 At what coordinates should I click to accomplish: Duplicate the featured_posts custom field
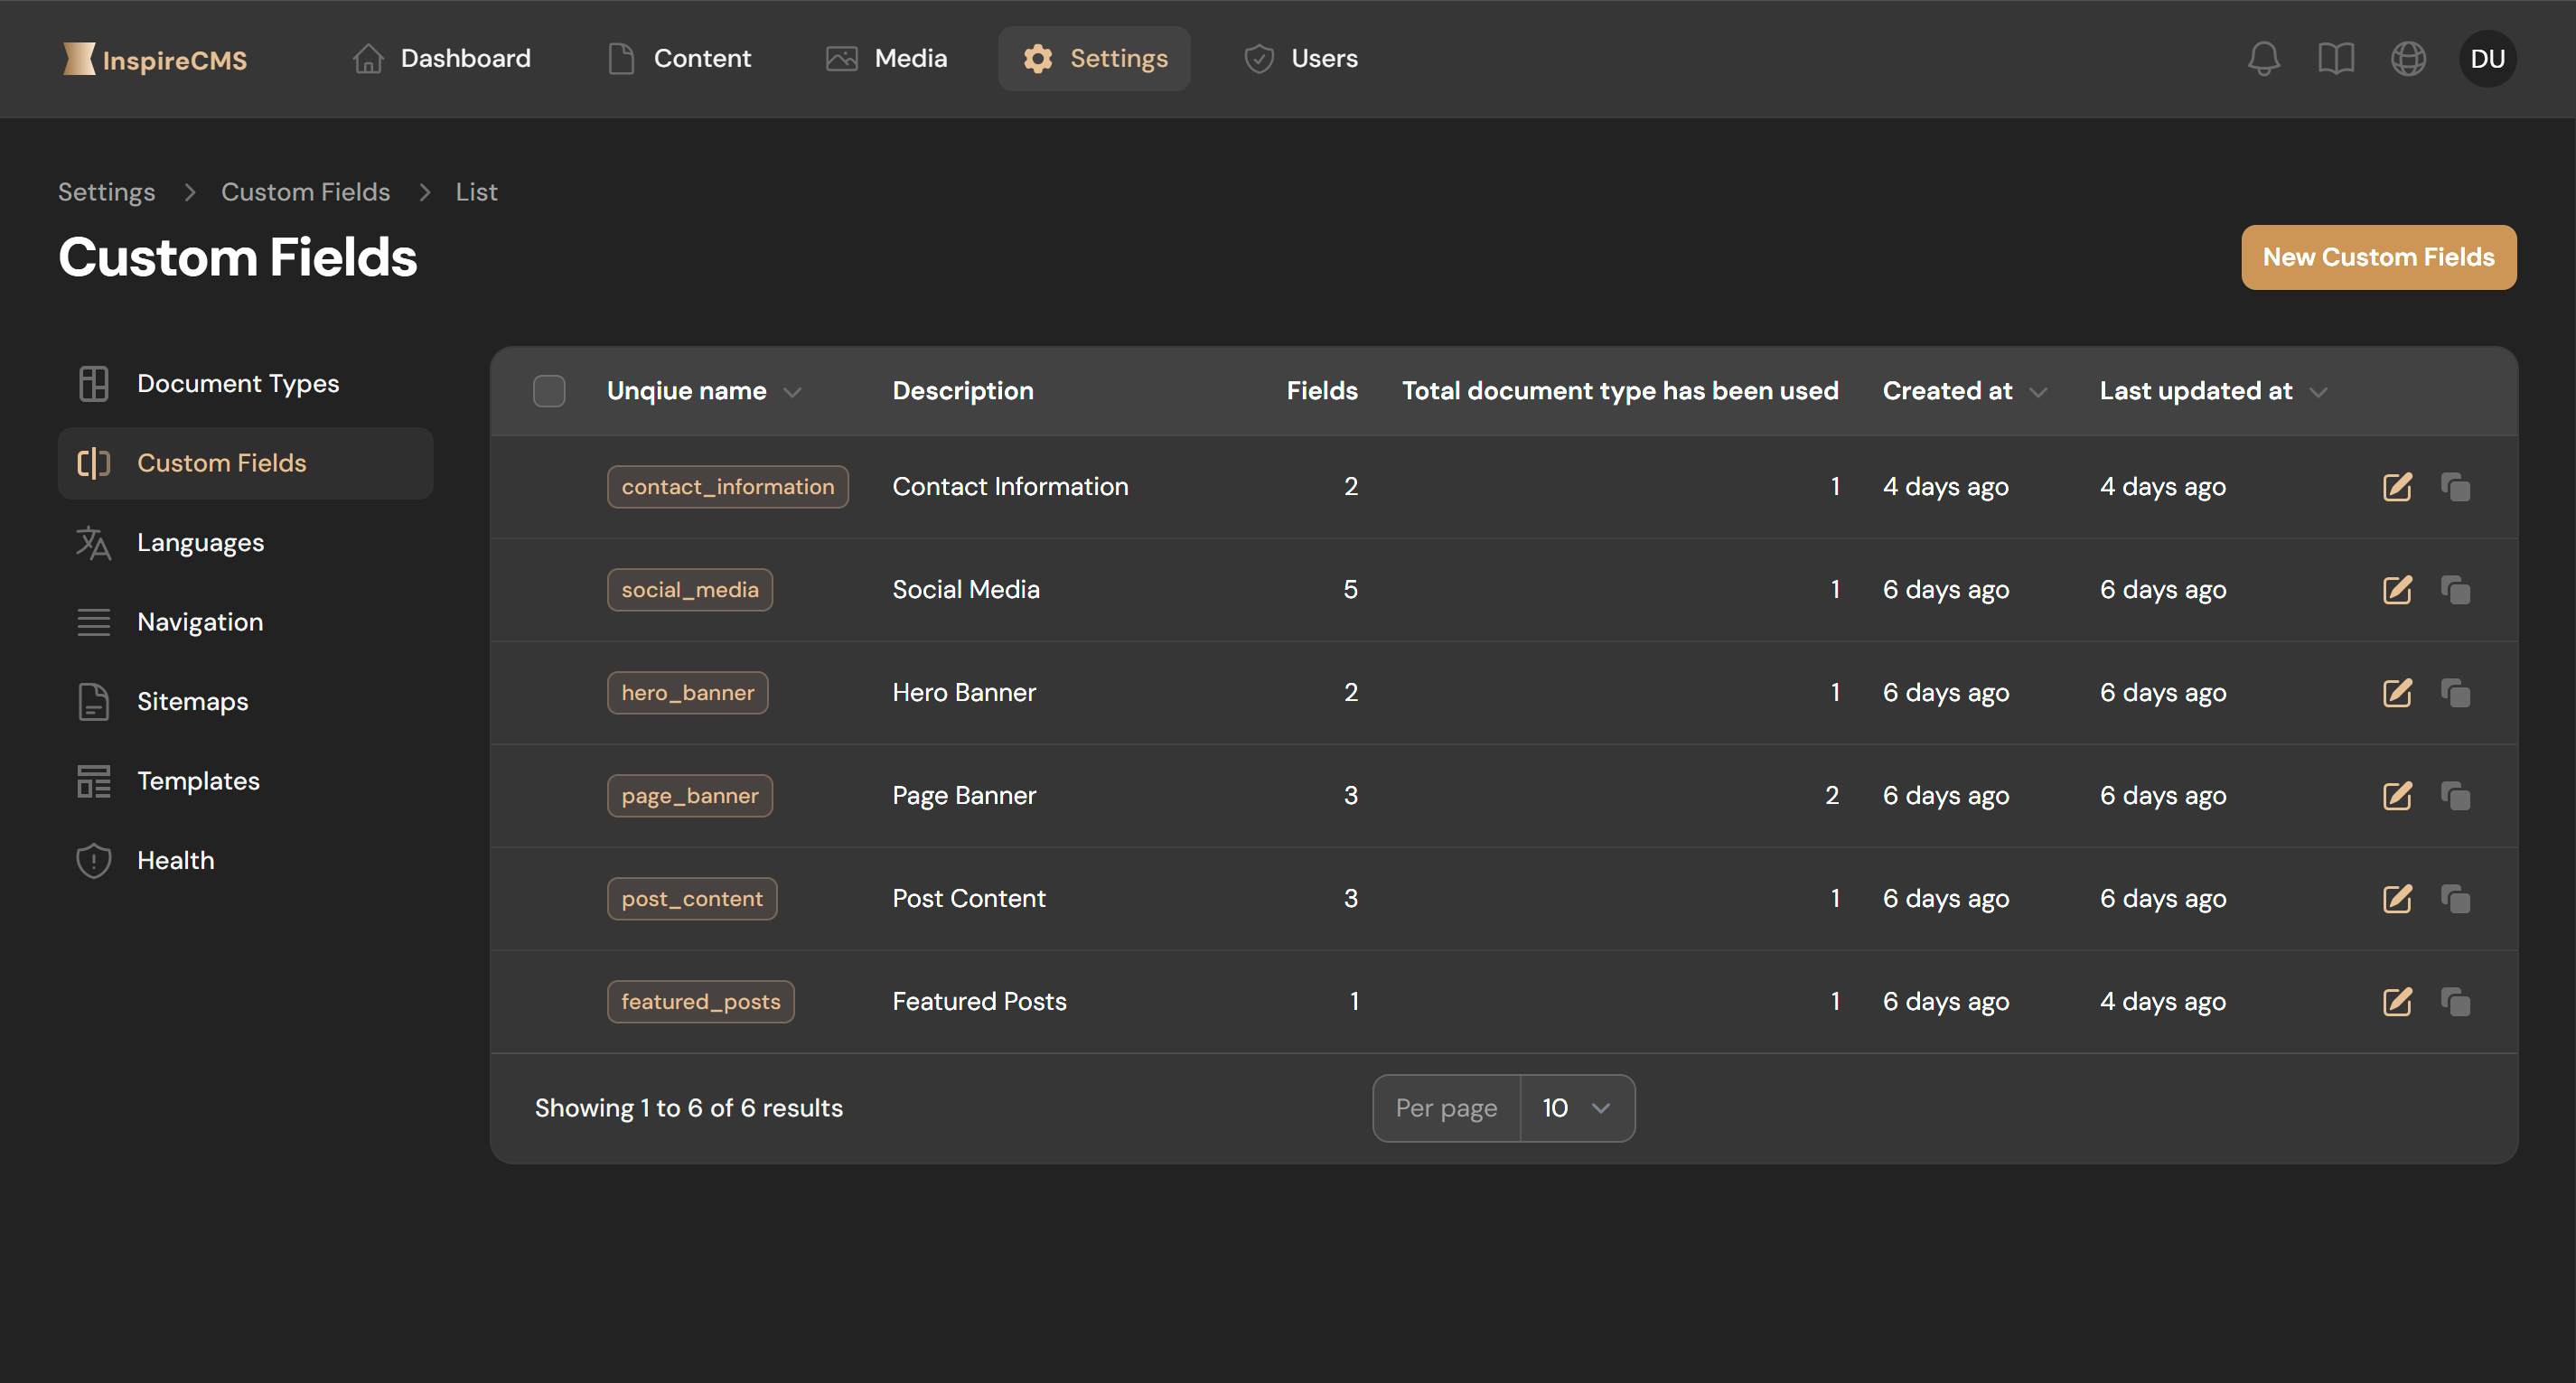(x=2455, y=1002)
